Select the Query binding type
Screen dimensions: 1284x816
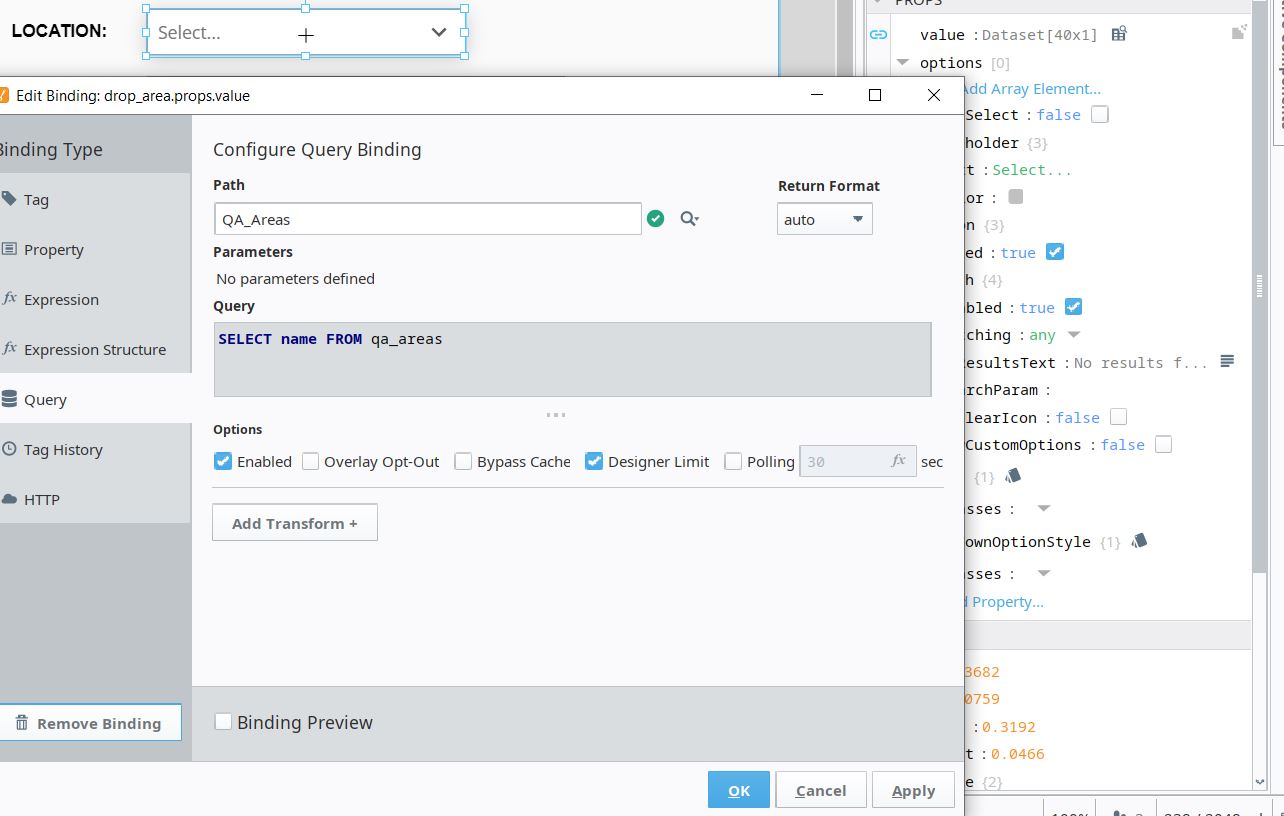95,399
